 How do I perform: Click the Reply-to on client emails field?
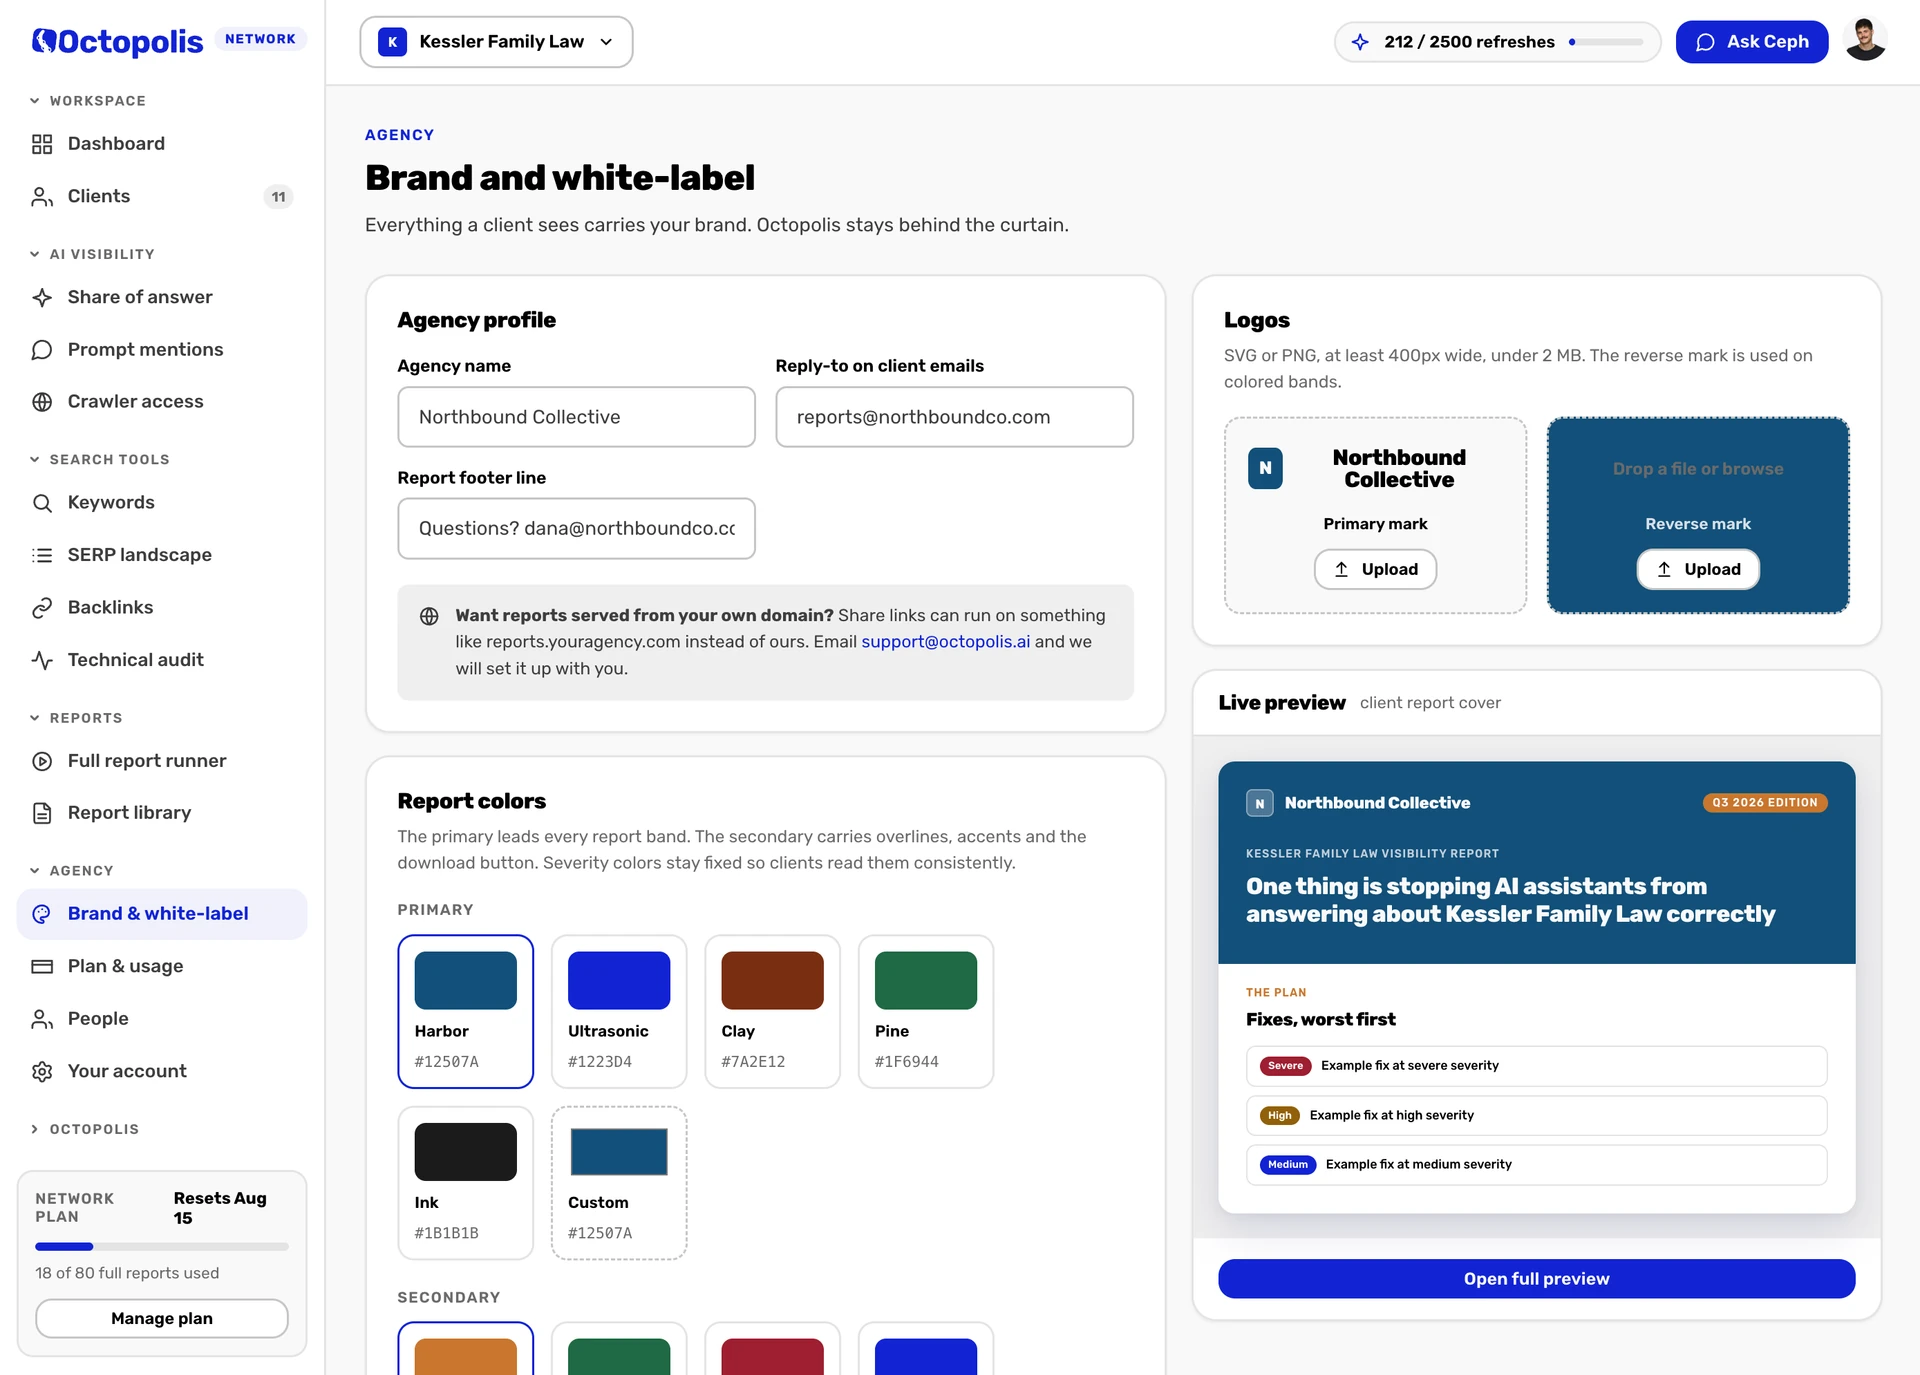pos(954,417)
